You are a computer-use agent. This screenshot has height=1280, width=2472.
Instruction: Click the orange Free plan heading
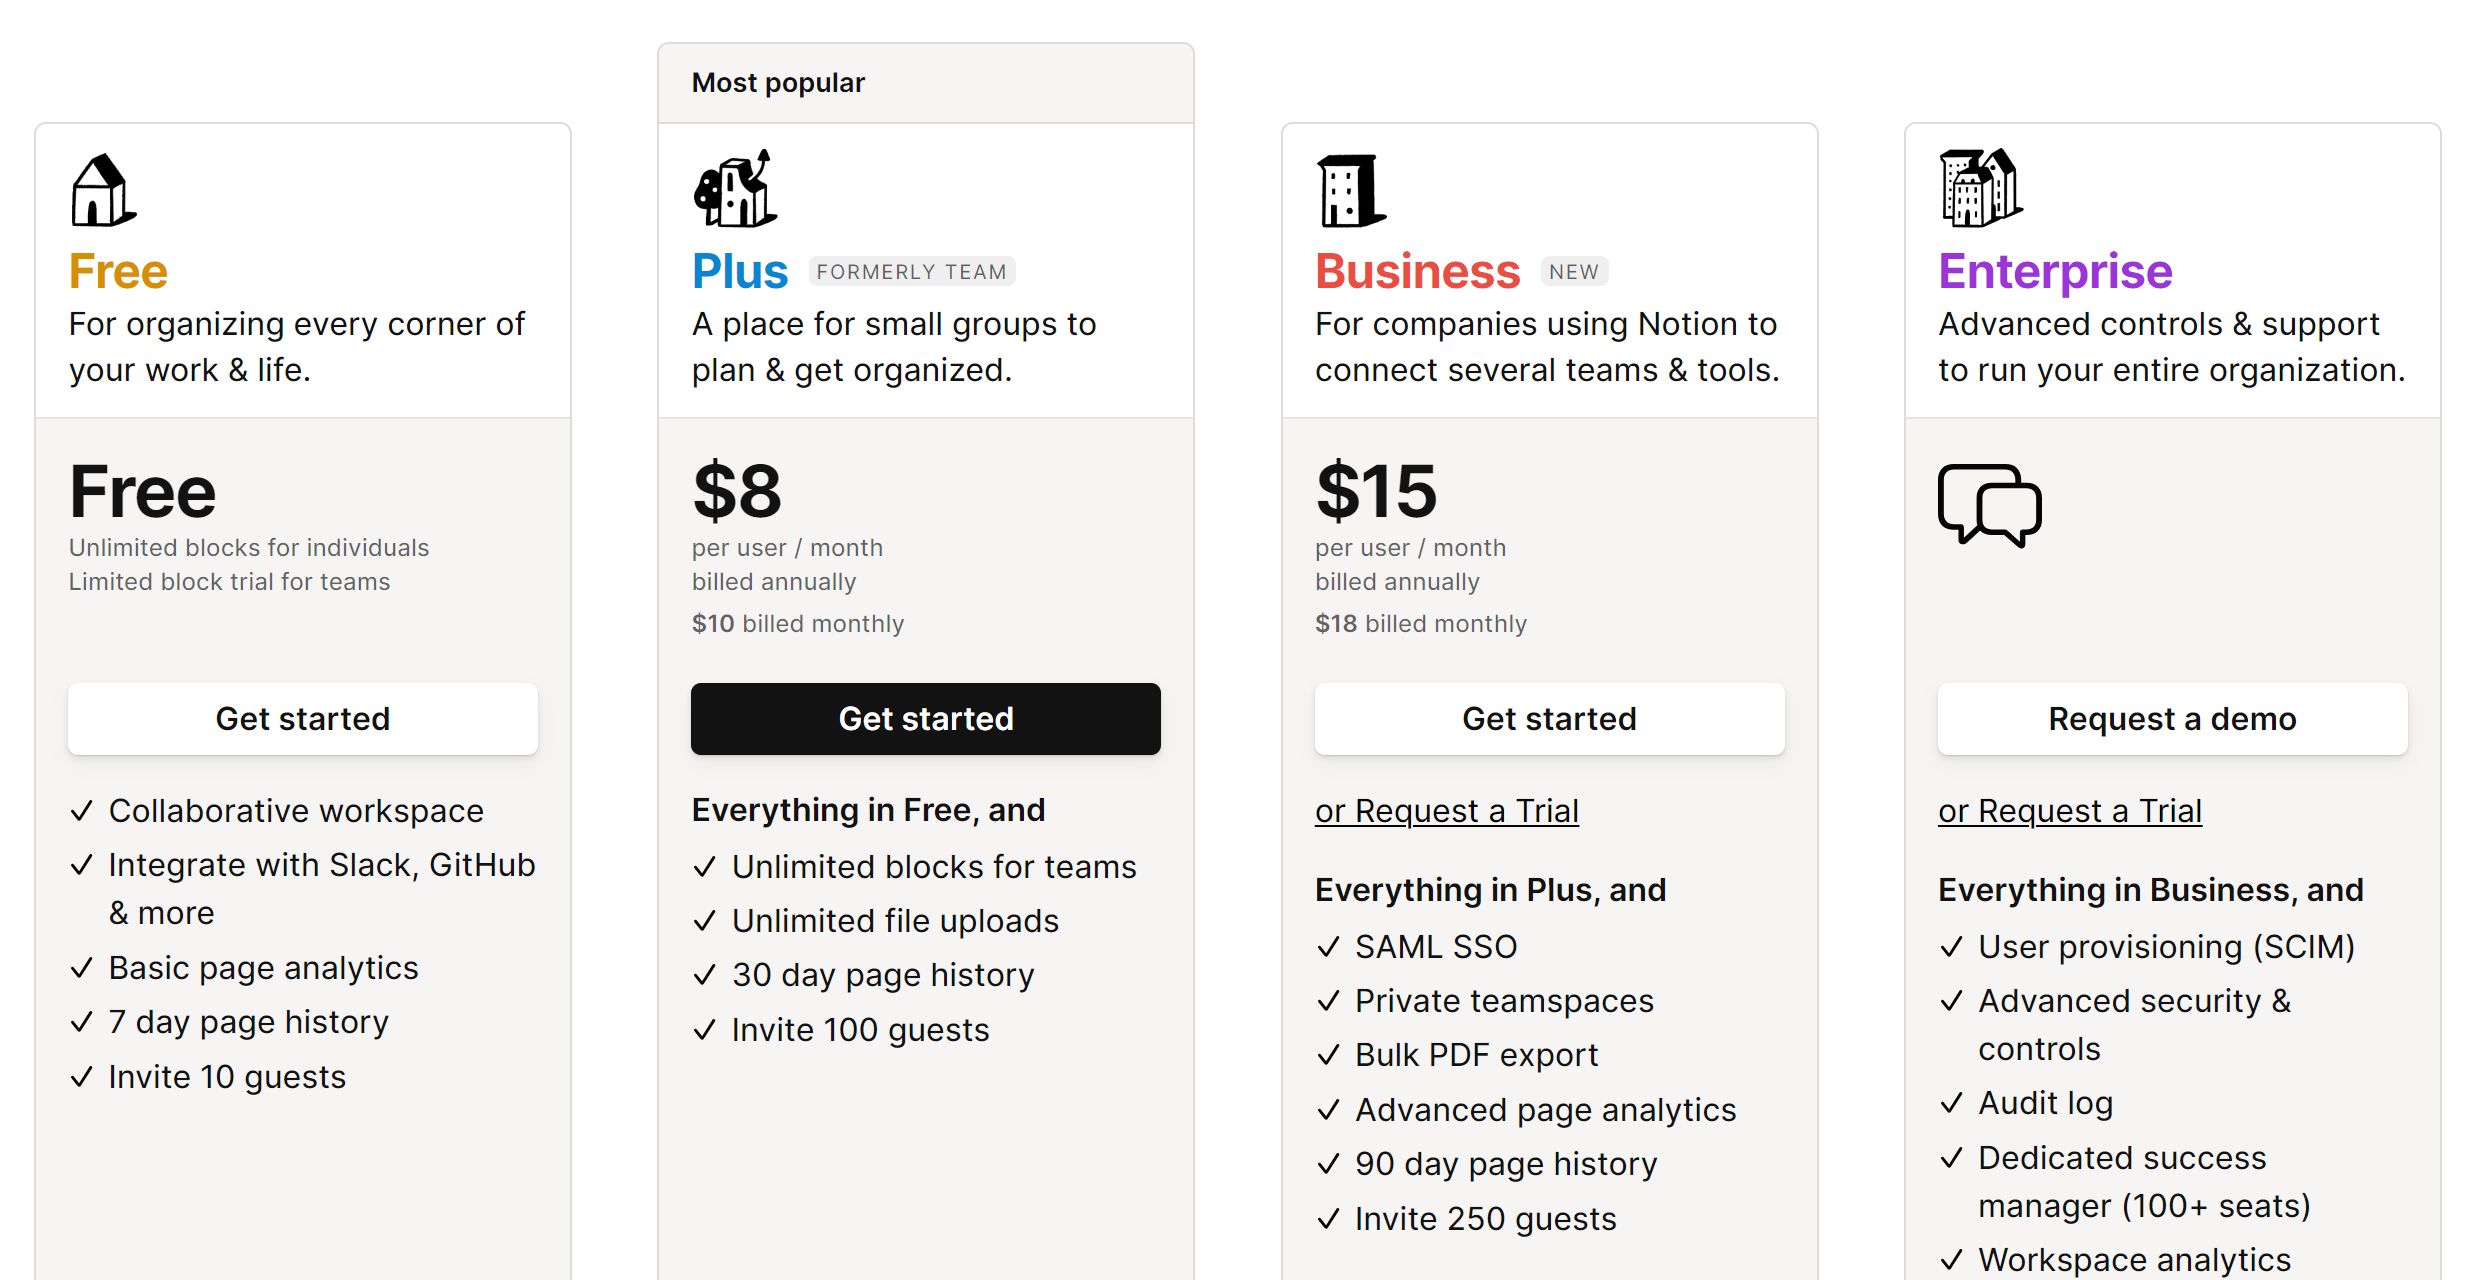tap(118, 271)
